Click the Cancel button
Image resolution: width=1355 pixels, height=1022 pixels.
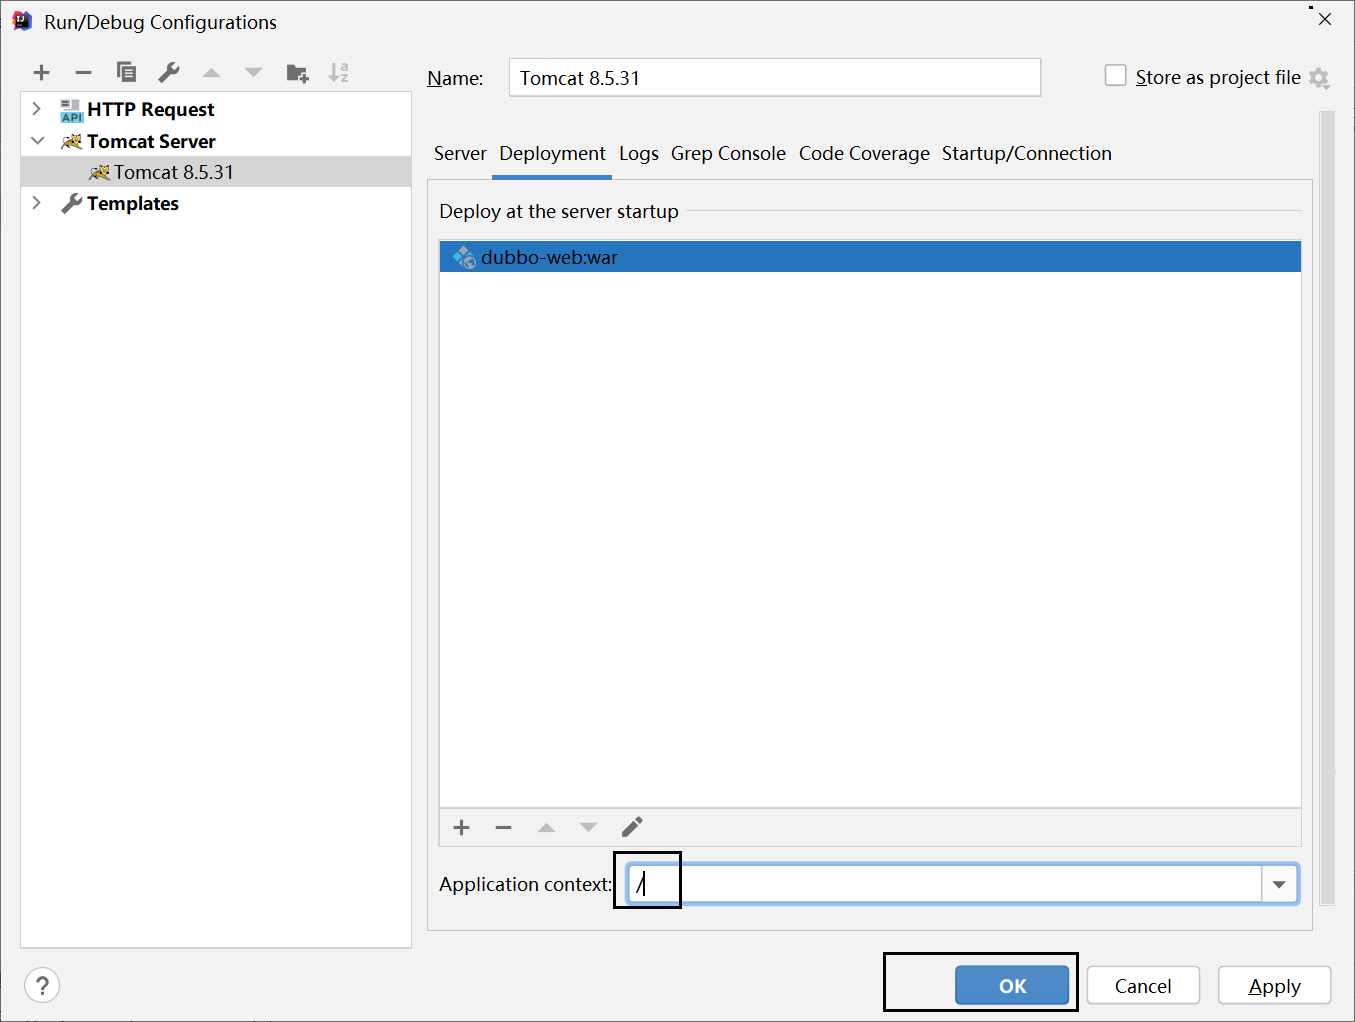[x=1143, y=986]
